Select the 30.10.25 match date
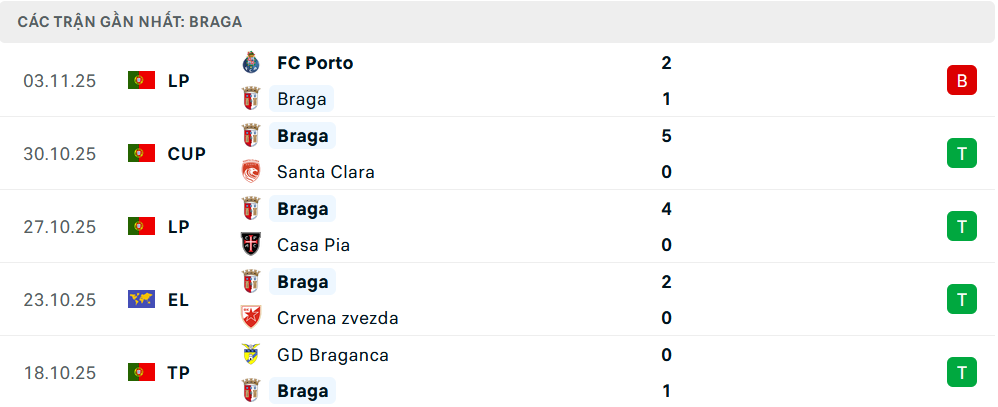Image resolution: width=998 pixels, height=407 pixels. click(x=60, y=154)
